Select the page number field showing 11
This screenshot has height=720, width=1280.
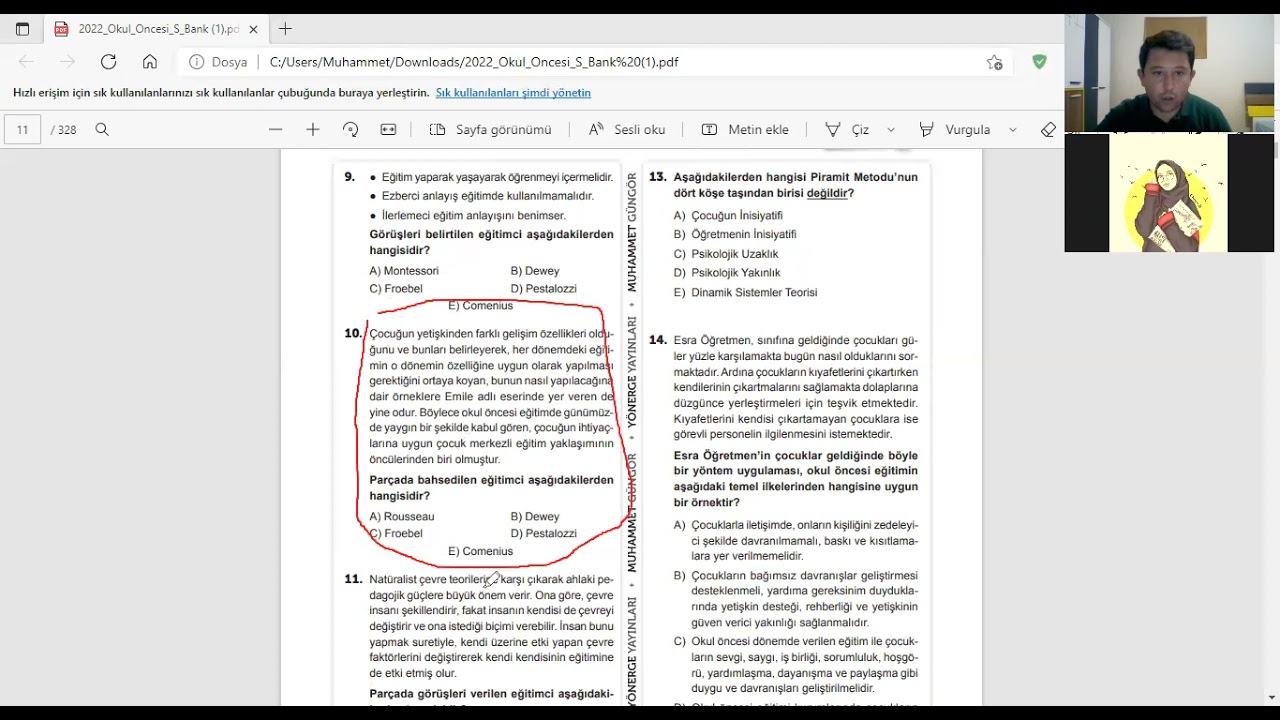22,130
